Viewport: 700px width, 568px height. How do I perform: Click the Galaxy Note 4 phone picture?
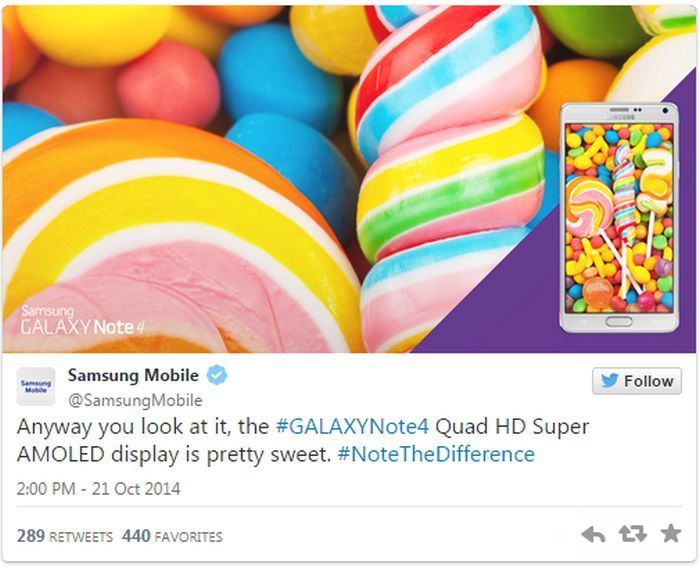(x=619, y=218)
